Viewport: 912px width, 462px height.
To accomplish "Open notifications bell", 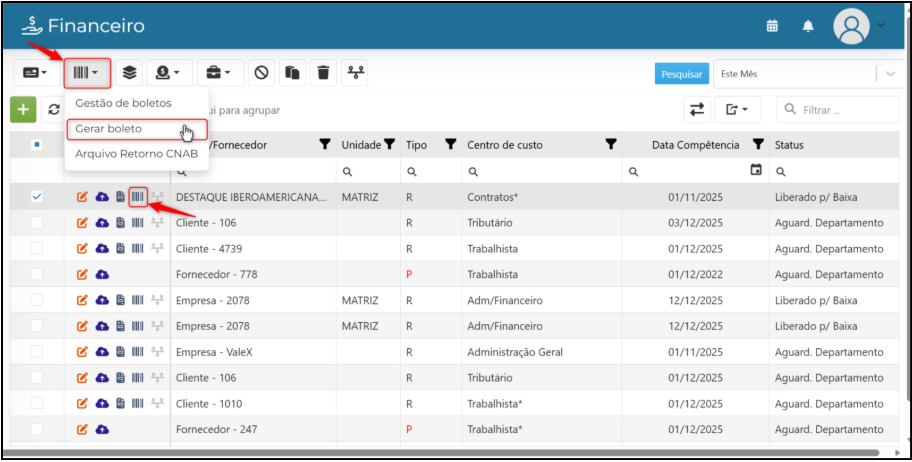I will (808, 26).
